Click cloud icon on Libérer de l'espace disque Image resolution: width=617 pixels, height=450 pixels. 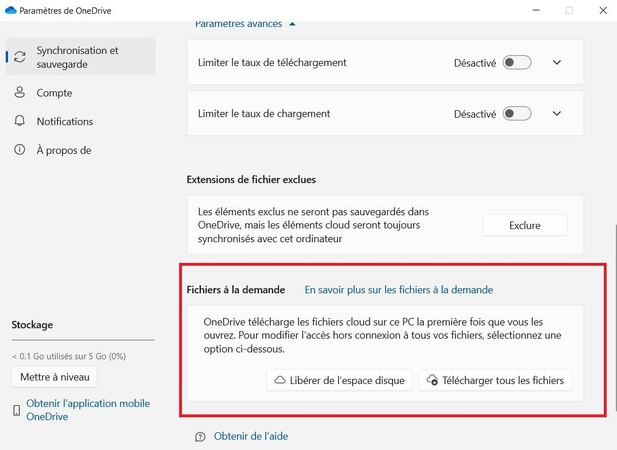point(280,380)
